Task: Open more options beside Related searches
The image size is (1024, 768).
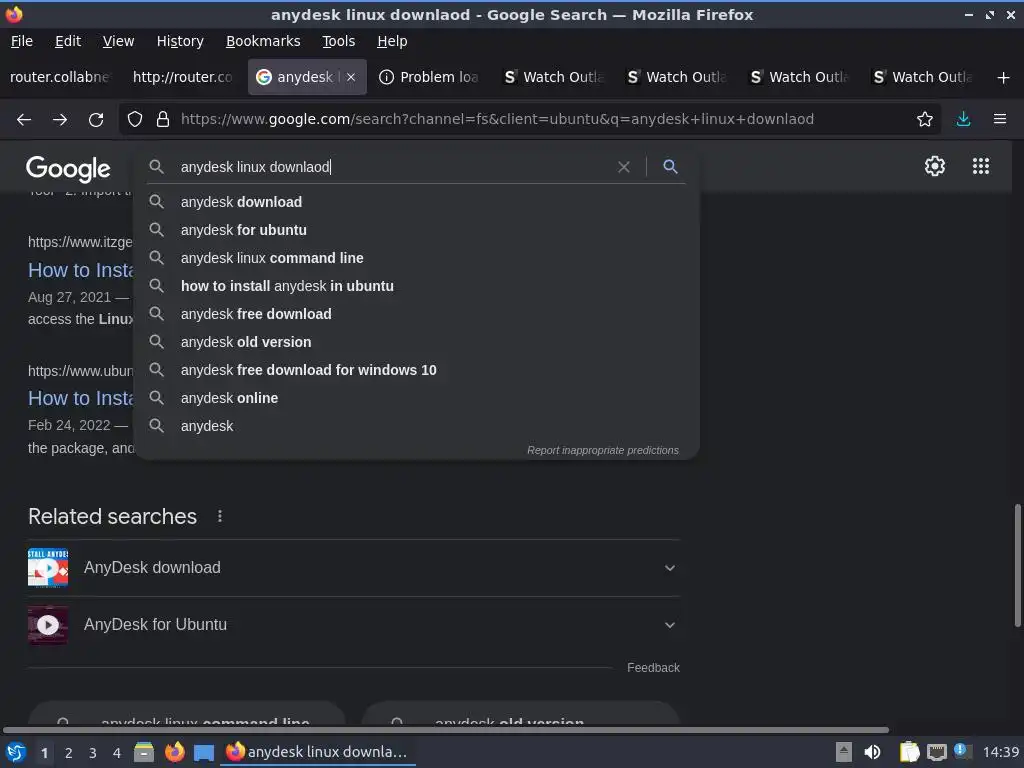Action: click(220, 517)
